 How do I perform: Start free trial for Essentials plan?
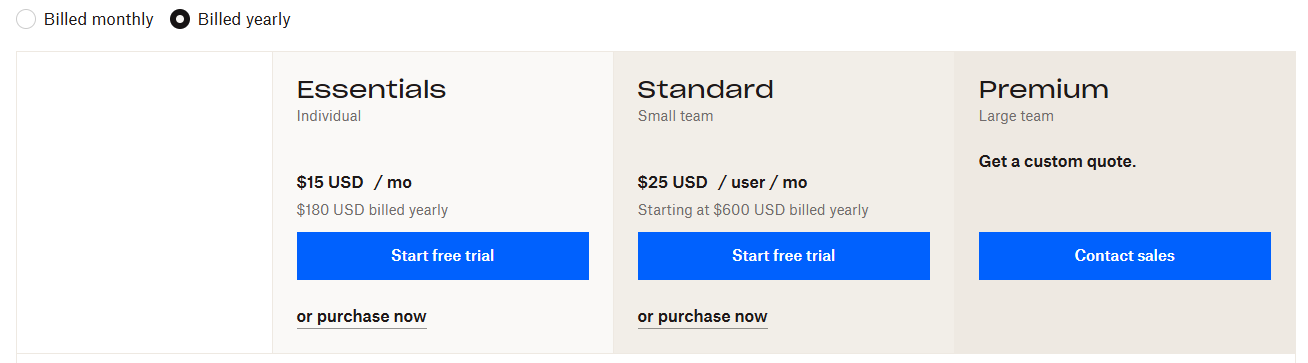(443, 256)
